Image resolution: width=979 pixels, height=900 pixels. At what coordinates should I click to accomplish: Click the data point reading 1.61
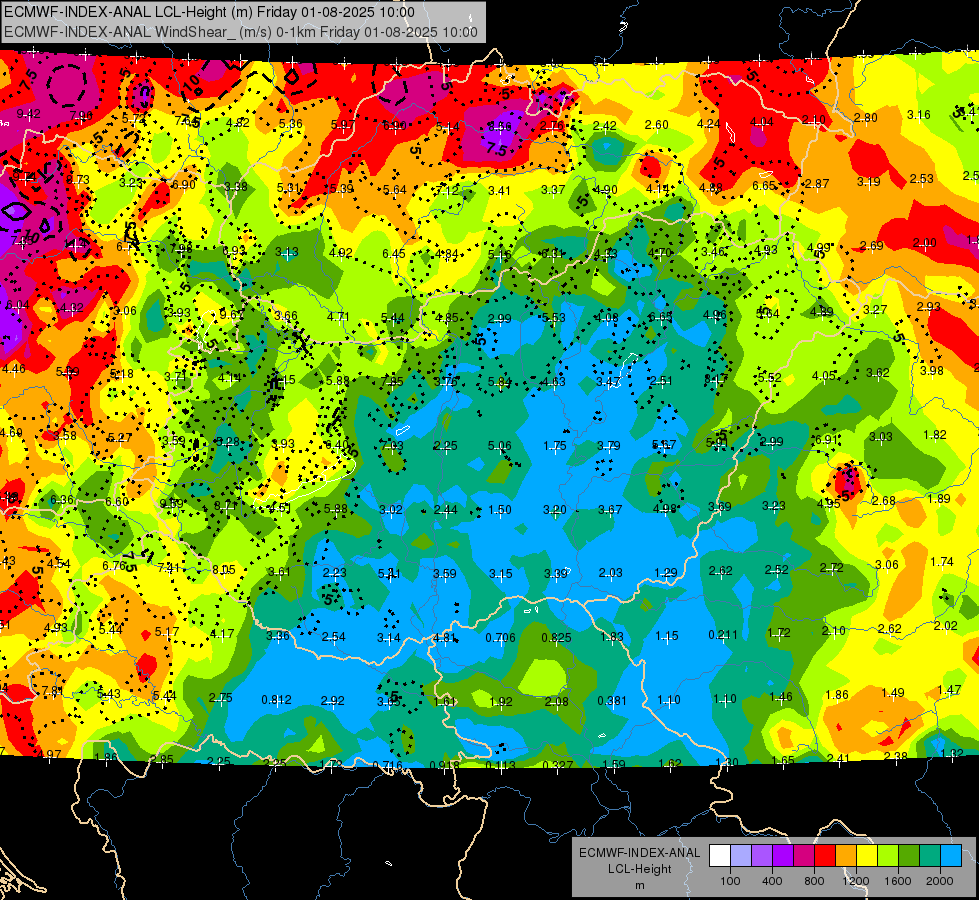coord(445,701)
